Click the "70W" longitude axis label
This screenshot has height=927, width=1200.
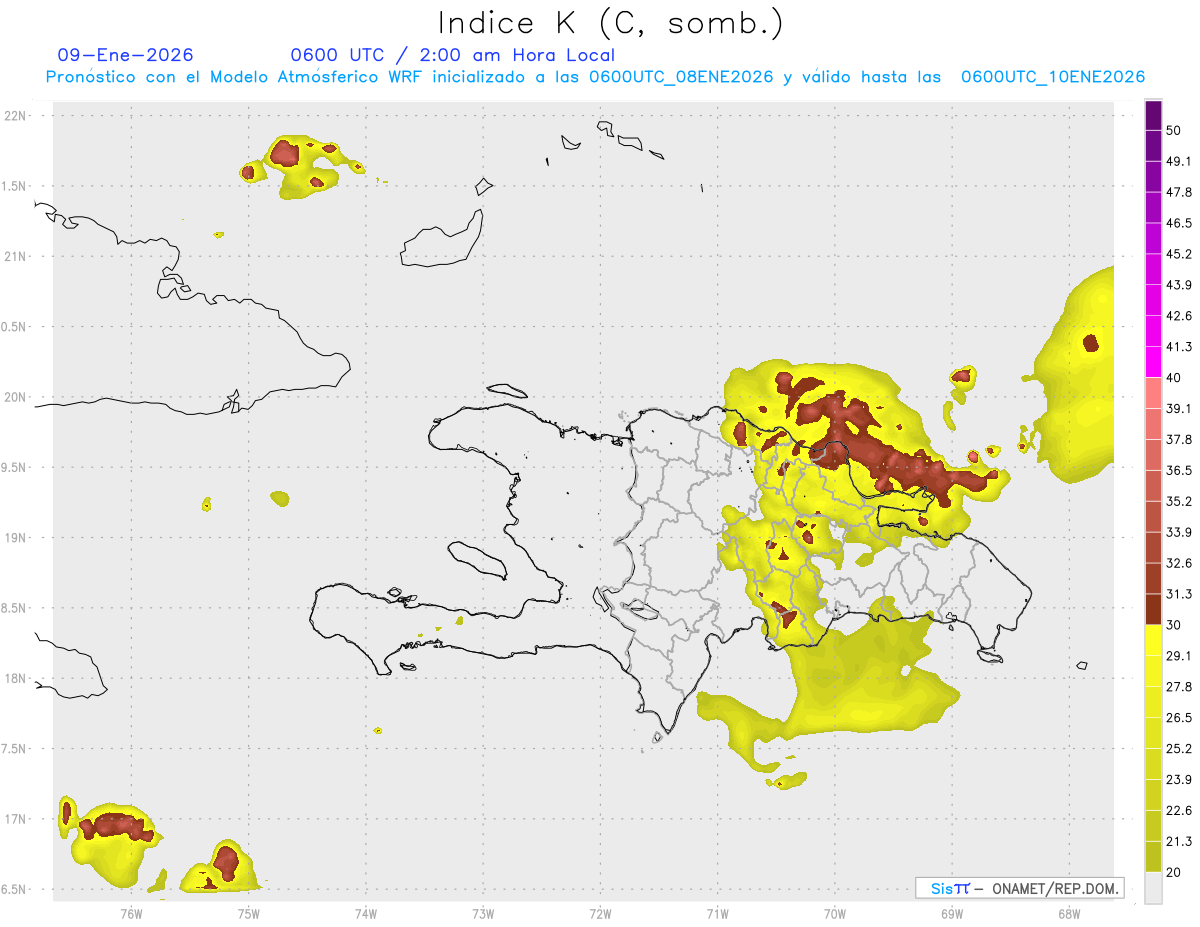(835, 914)
